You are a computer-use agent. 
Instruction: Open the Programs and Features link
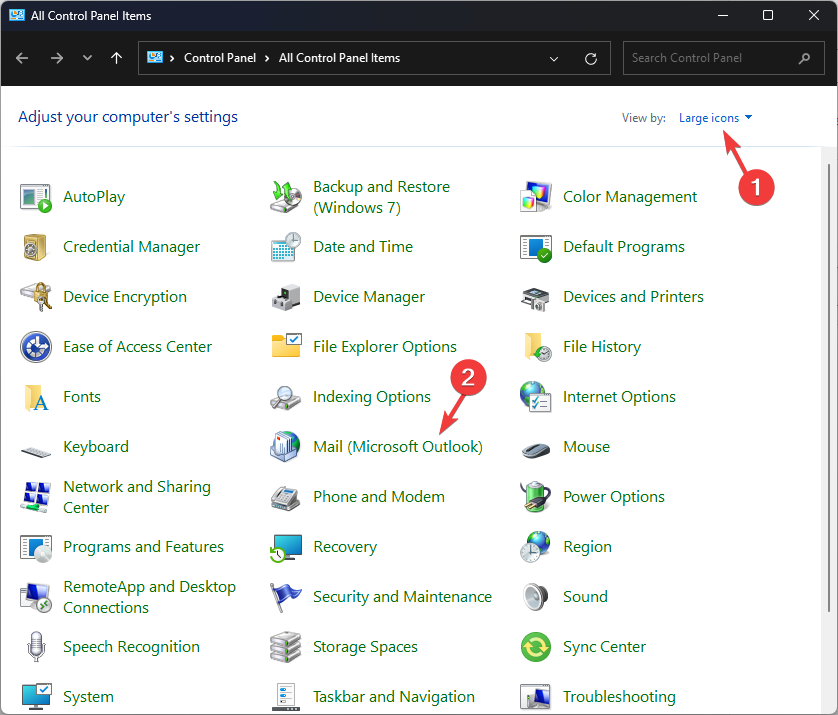click(x=143, y=547)
